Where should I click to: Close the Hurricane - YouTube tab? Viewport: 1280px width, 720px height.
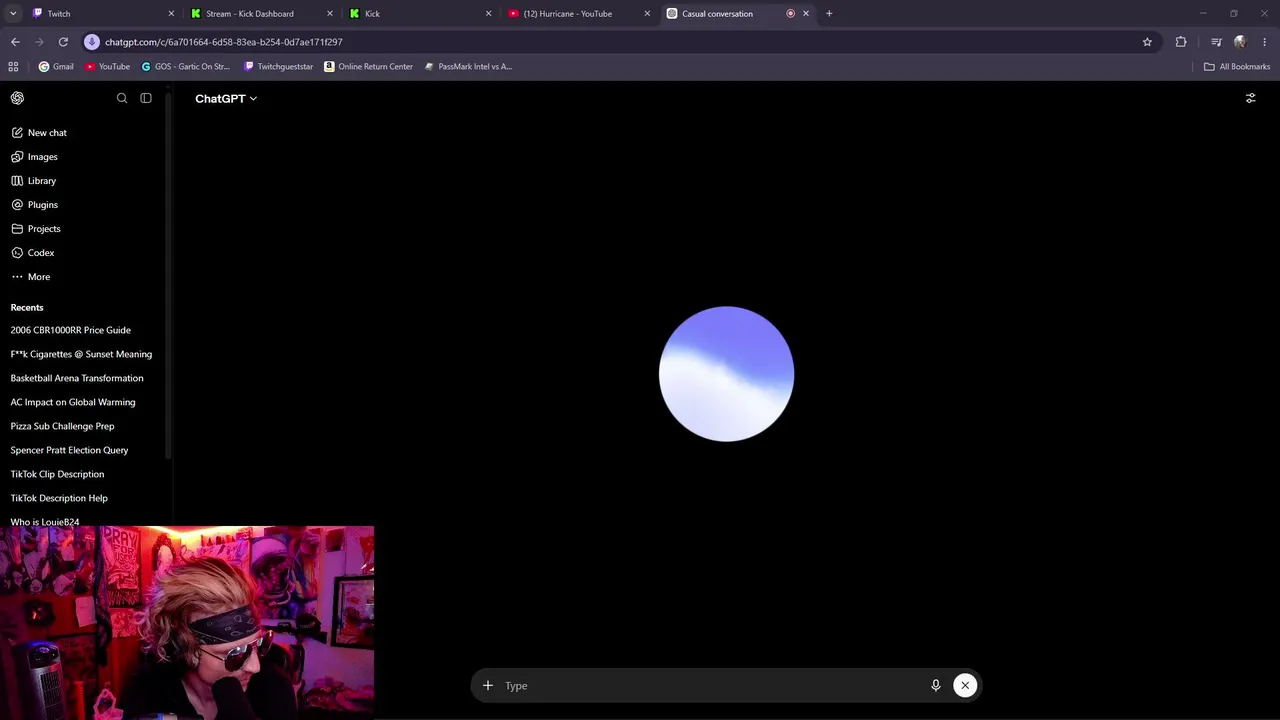pyautogui.click(x=647, y=14)
